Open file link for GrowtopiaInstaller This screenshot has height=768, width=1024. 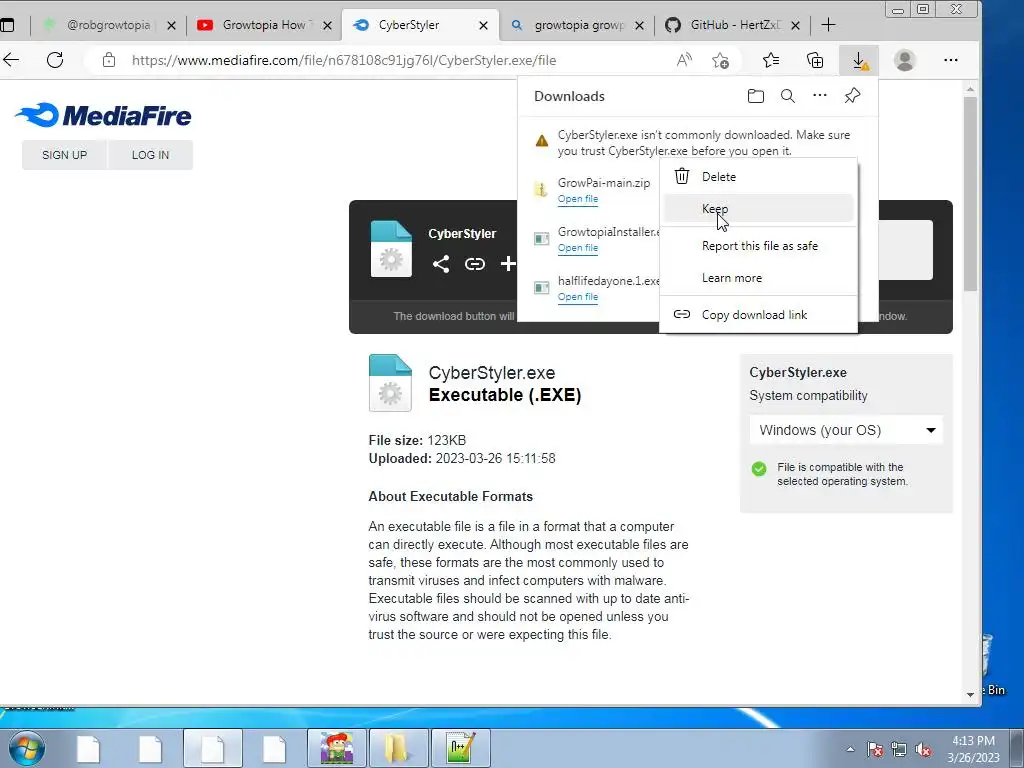[578, 248]
